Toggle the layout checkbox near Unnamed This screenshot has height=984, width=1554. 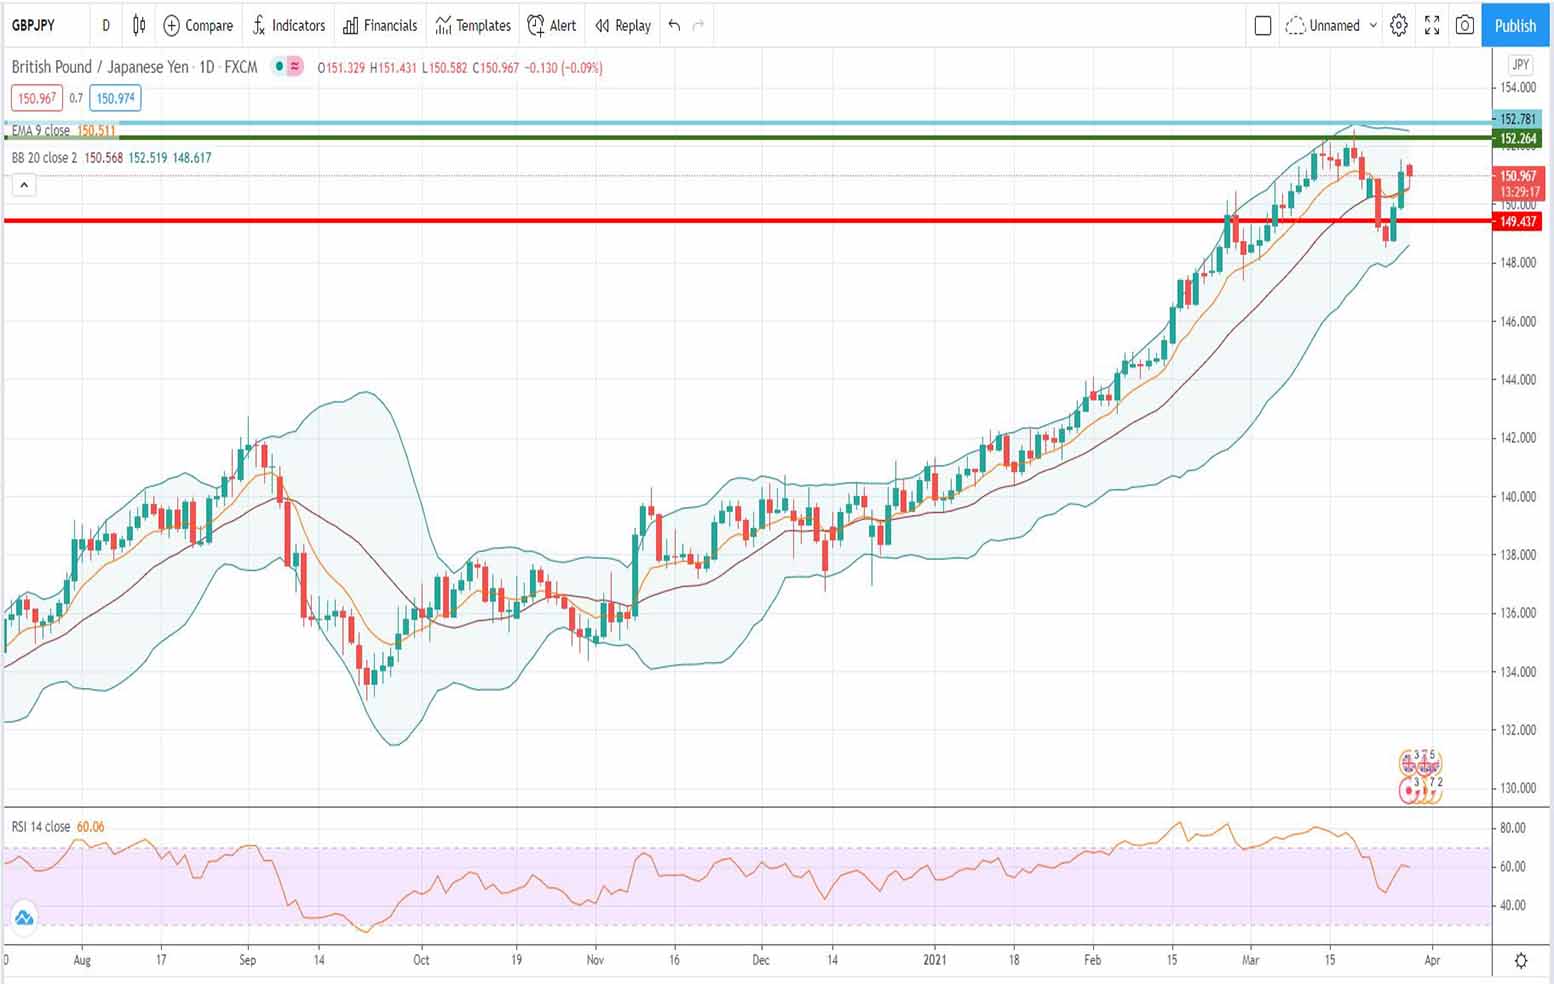pyautogui.click(x=1263, y=26)
